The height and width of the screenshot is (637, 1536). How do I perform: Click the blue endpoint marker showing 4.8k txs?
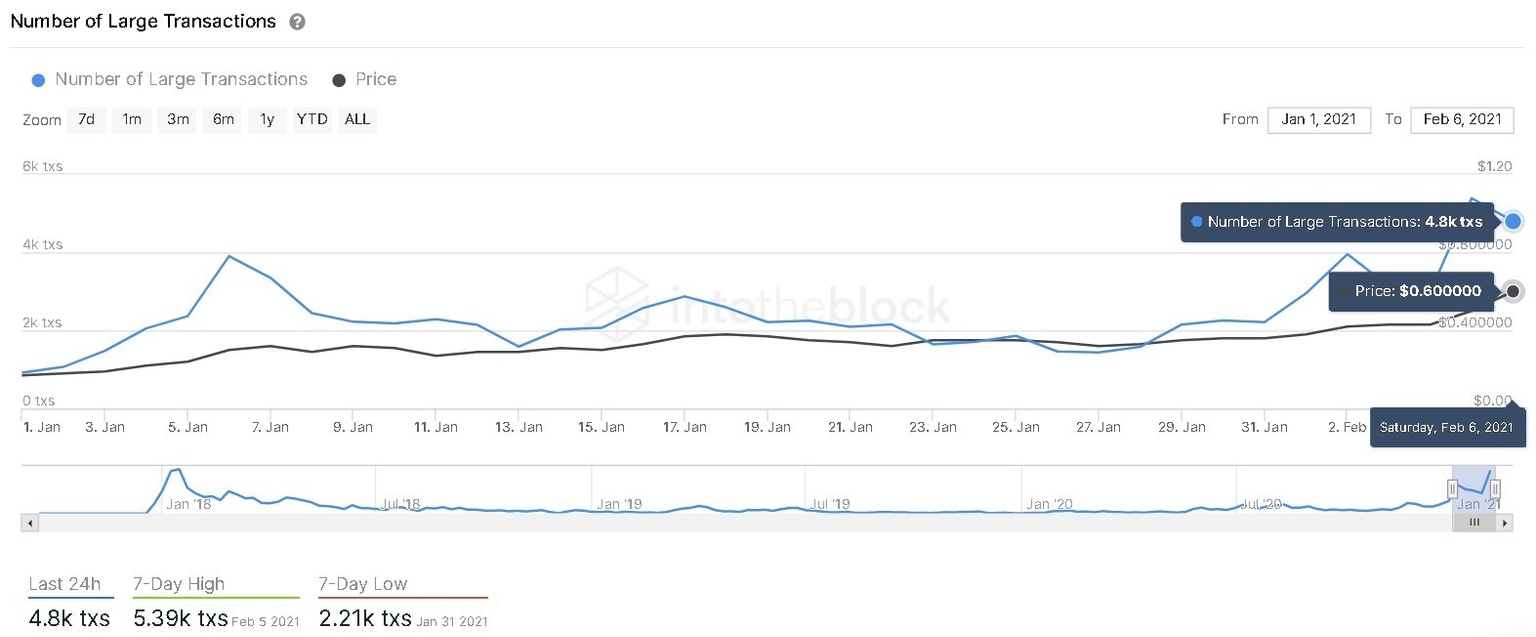pos(1513,221)
